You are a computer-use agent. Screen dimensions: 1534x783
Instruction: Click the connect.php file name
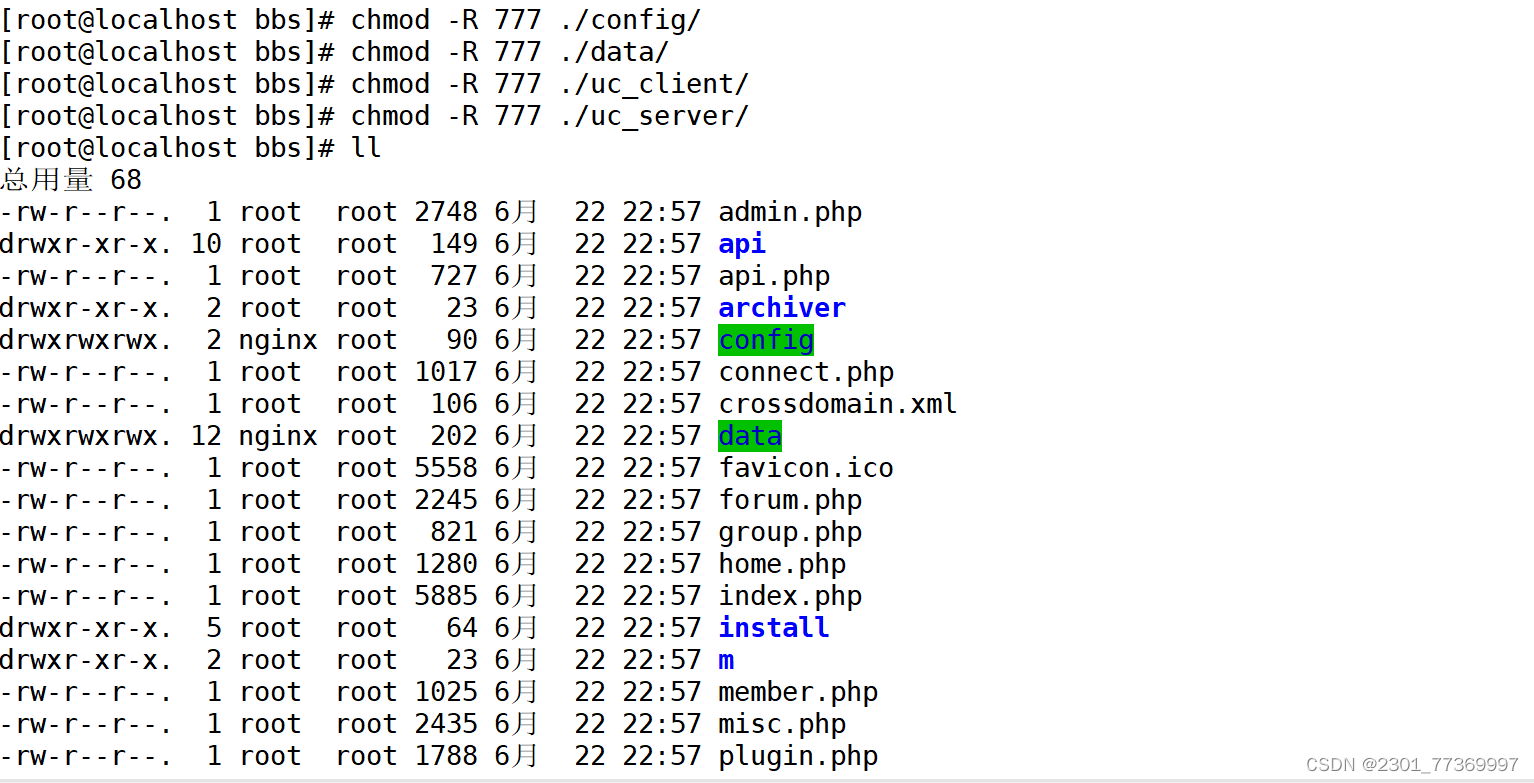[806, 372]
